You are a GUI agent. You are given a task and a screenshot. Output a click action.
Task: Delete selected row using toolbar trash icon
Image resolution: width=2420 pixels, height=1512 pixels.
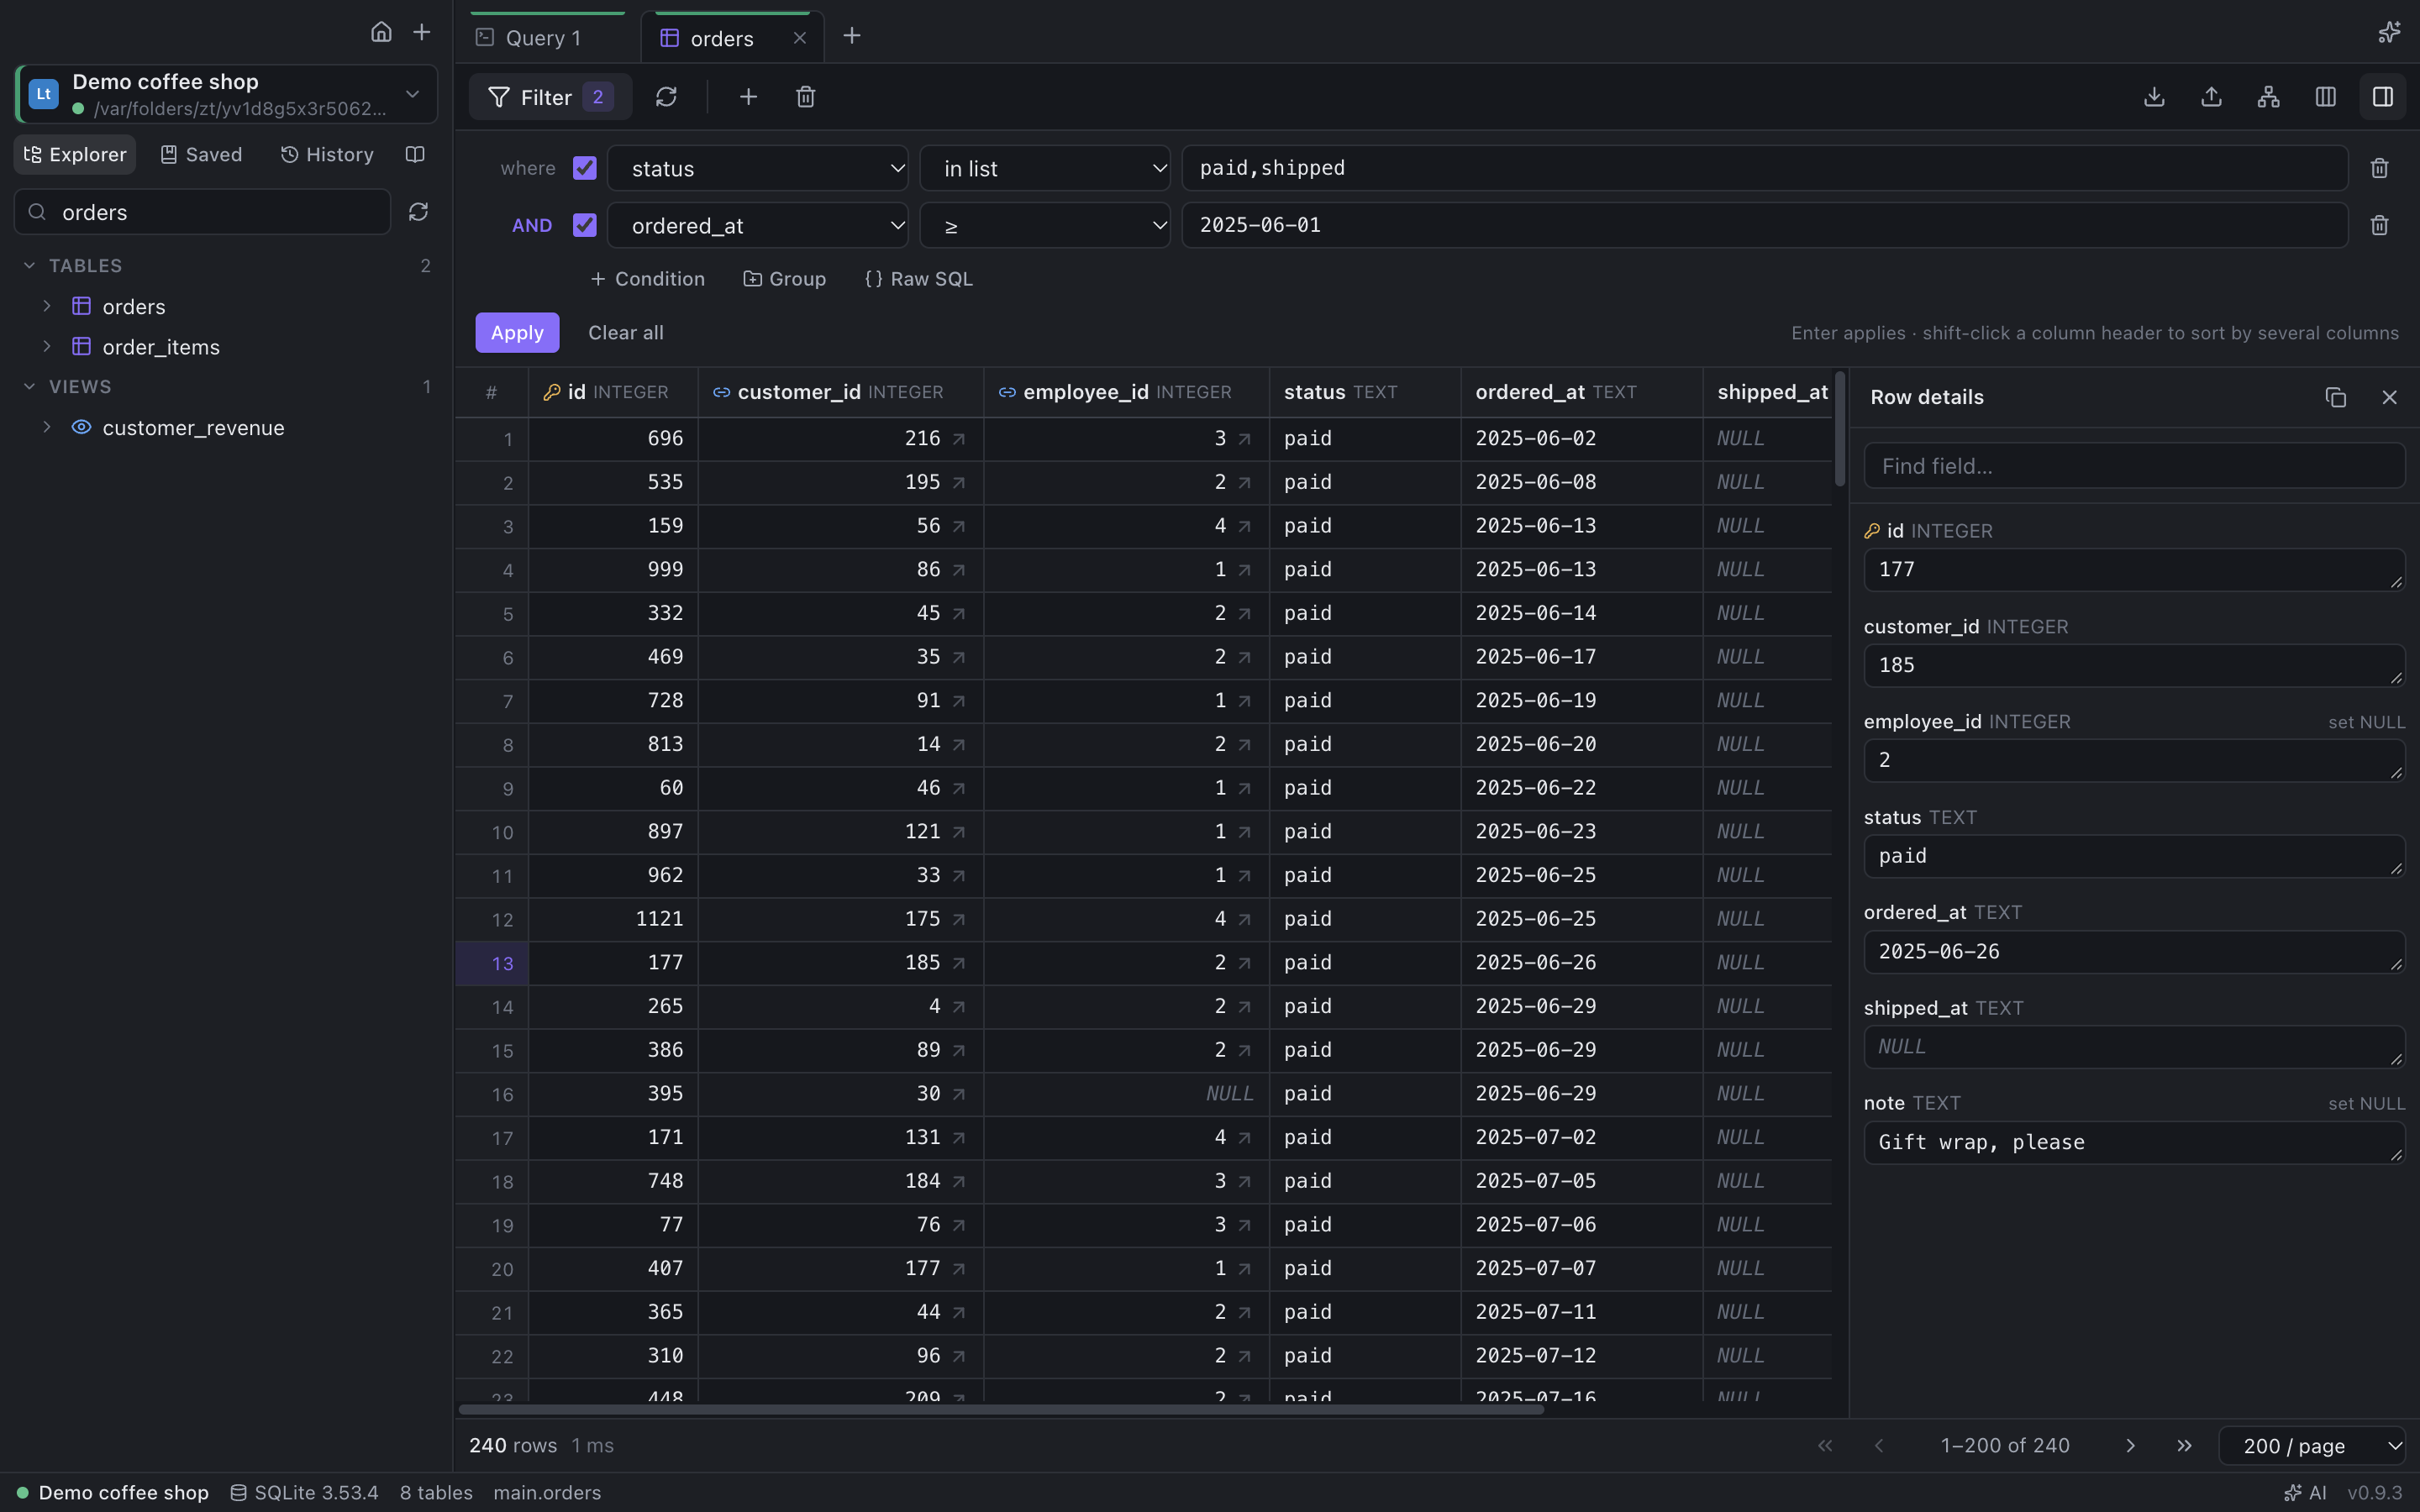(806, 97)
